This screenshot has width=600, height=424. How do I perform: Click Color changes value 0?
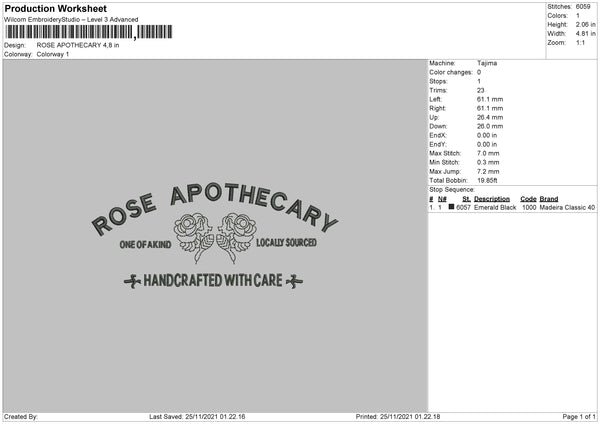point(479,72)
